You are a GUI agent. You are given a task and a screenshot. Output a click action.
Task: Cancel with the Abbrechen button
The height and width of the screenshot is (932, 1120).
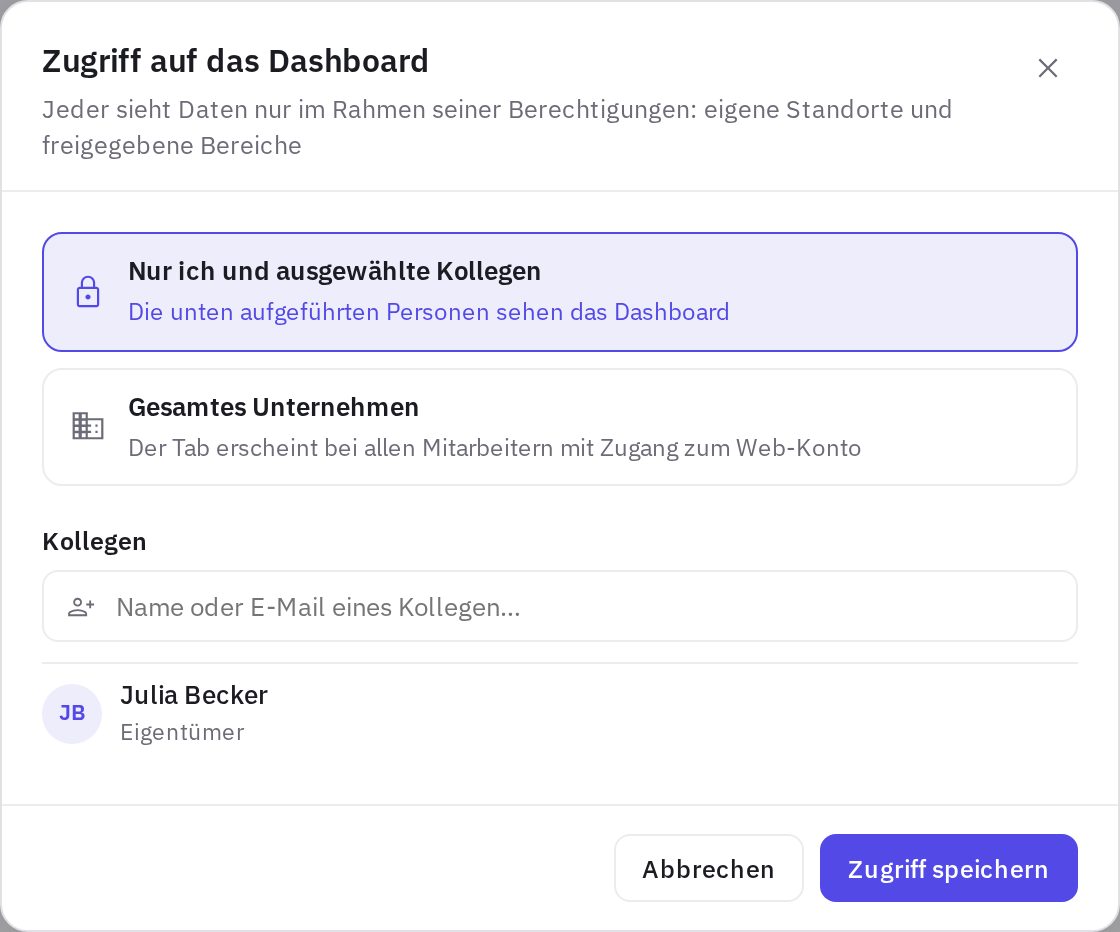pyautogui.click(x=709, y=868)
